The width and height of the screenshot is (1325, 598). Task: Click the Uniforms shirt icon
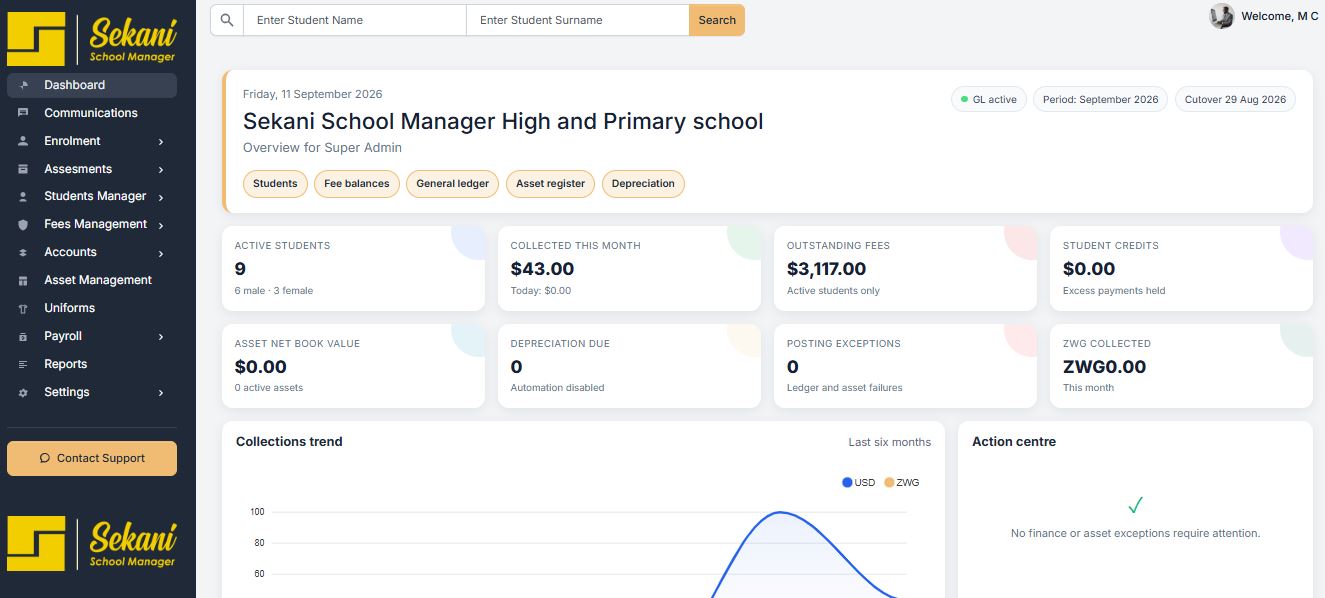coord(23,309)
